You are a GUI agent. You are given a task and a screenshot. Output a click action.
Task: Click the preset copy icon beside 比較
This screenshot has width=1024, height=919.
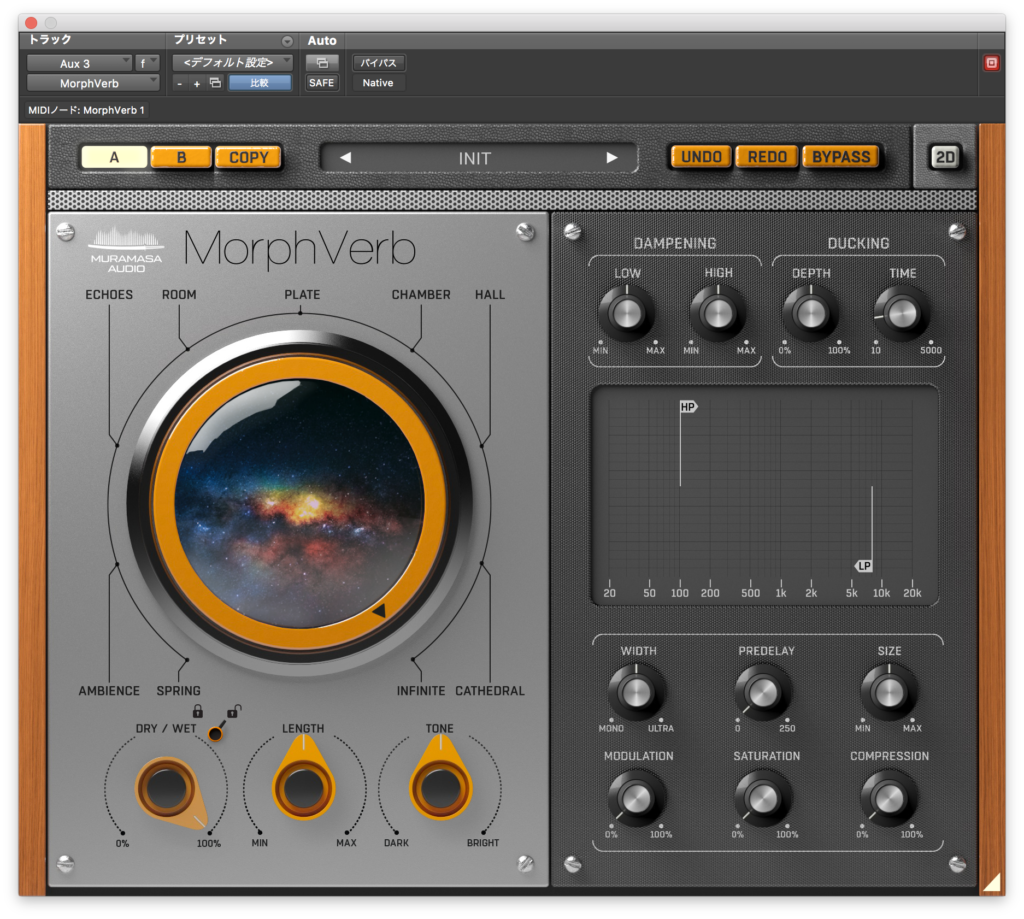pos(213,81)
